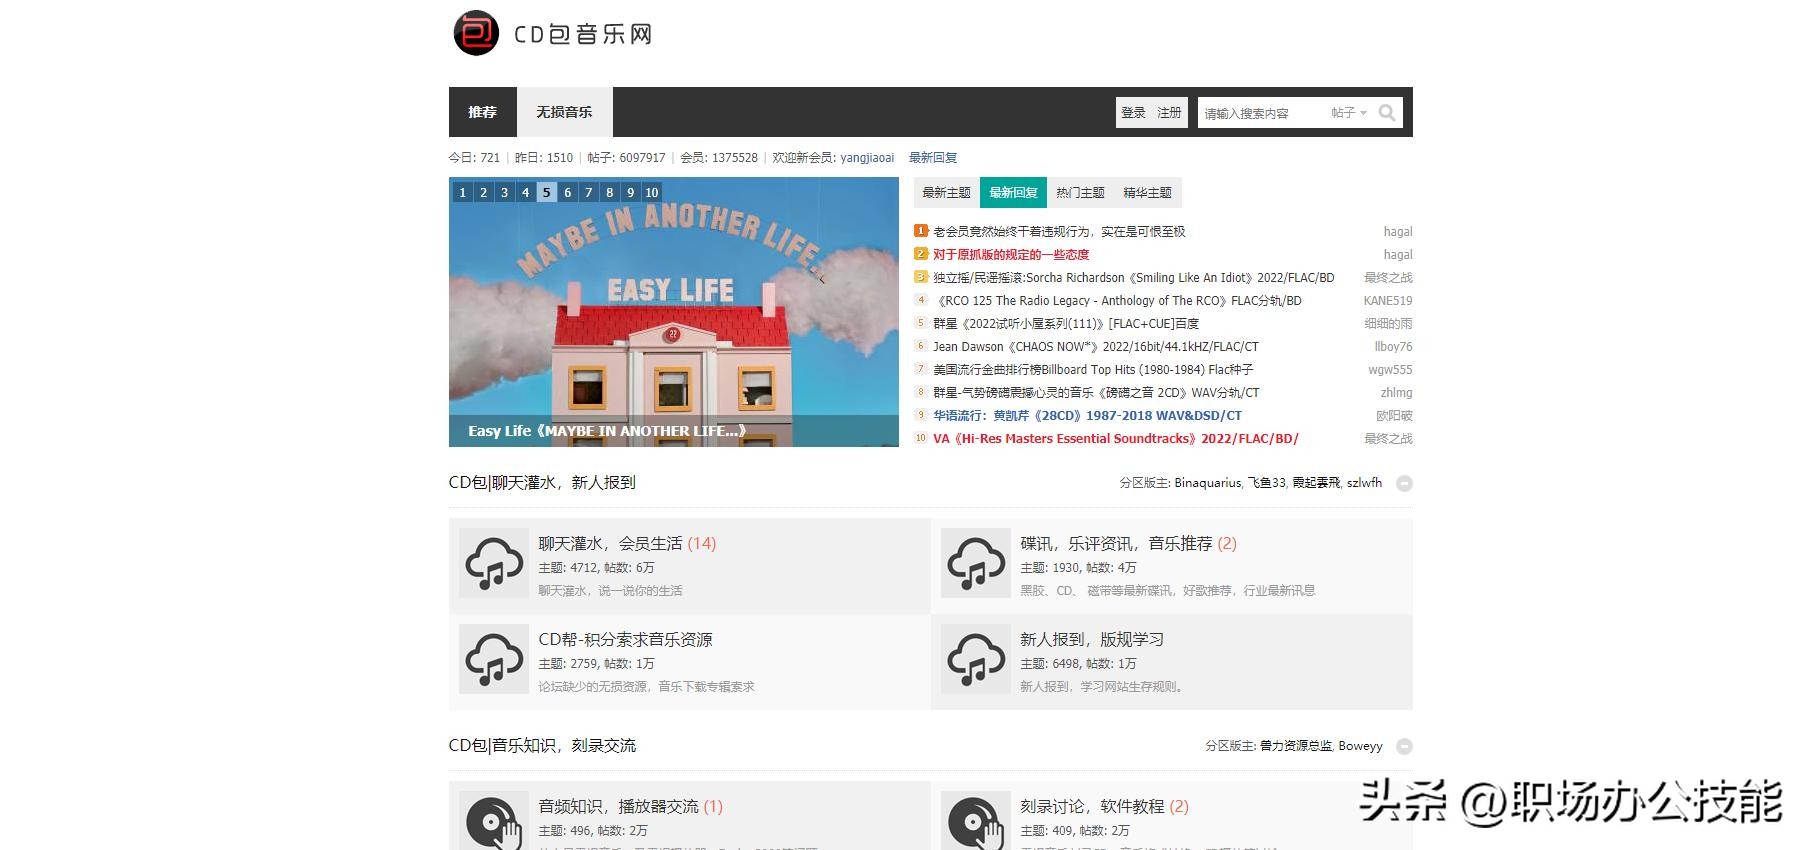Show slide 10 in the slideshow

coord(651,193)
